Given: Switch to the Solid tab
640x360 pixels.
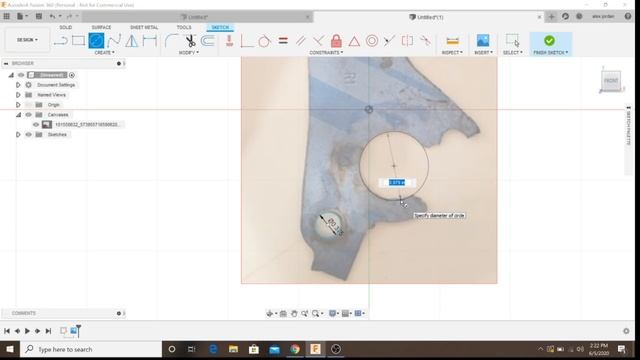Looking at the screenshot, I should 65,27.
